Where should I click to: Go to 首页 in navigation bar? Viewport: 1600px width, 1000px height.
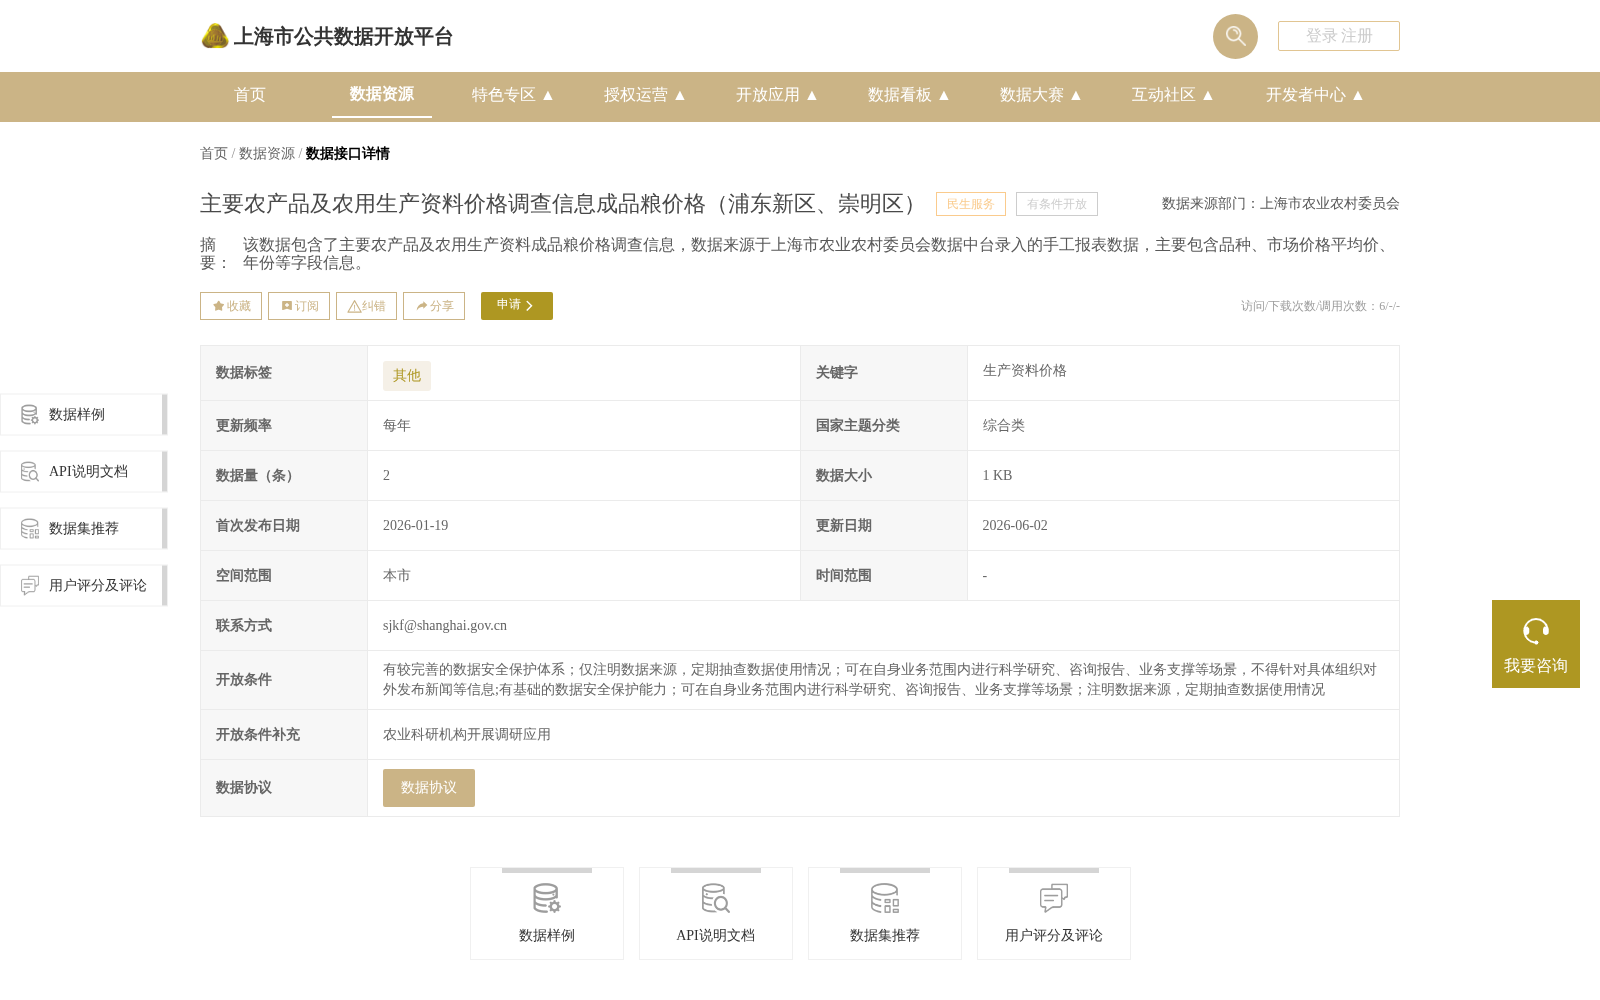pyautogui.click(x=250, y=95)
